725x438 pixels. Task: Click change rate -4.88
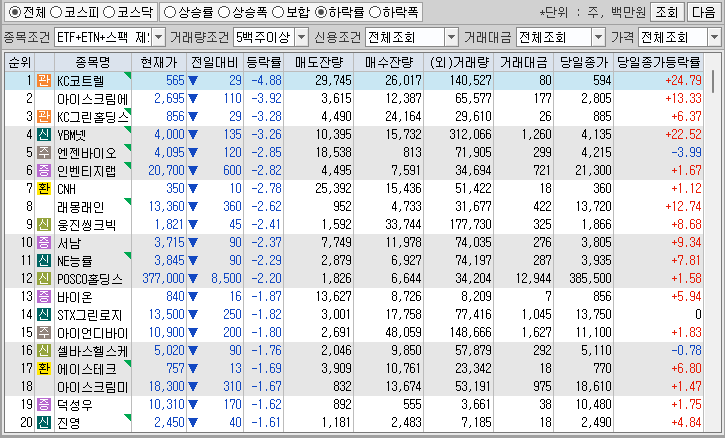[266, 80]
